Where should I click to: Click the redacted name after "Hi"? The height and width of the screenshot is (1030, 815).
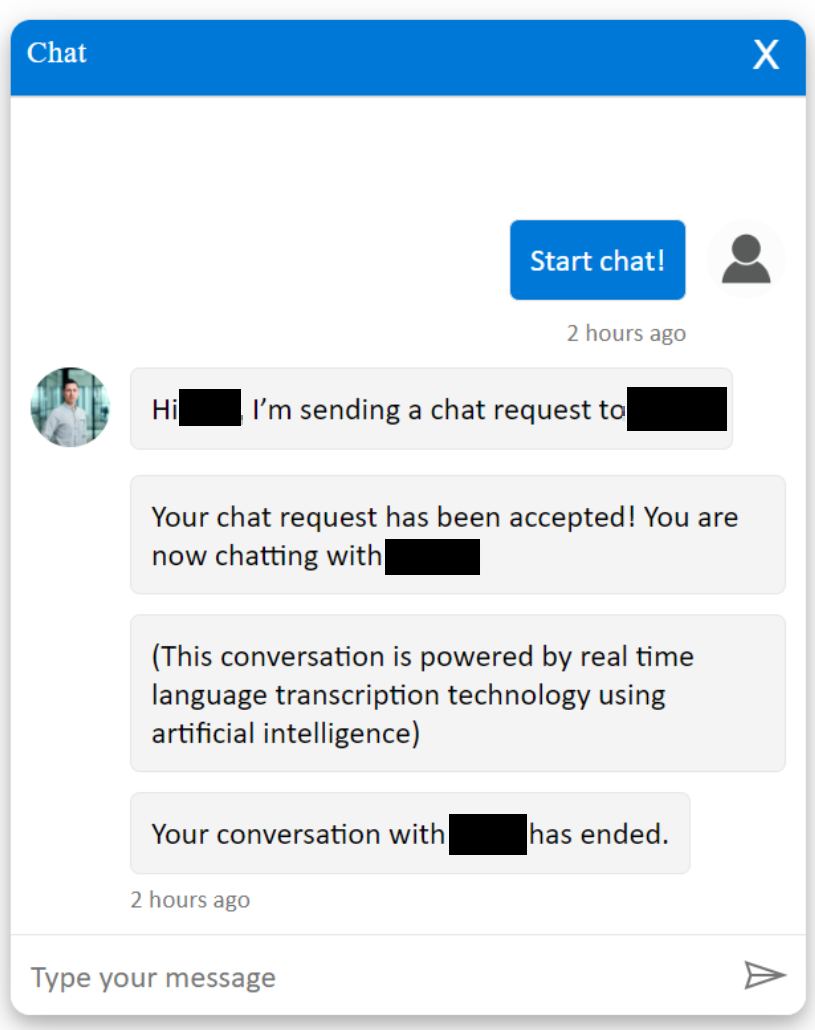(x=210, y=409)
